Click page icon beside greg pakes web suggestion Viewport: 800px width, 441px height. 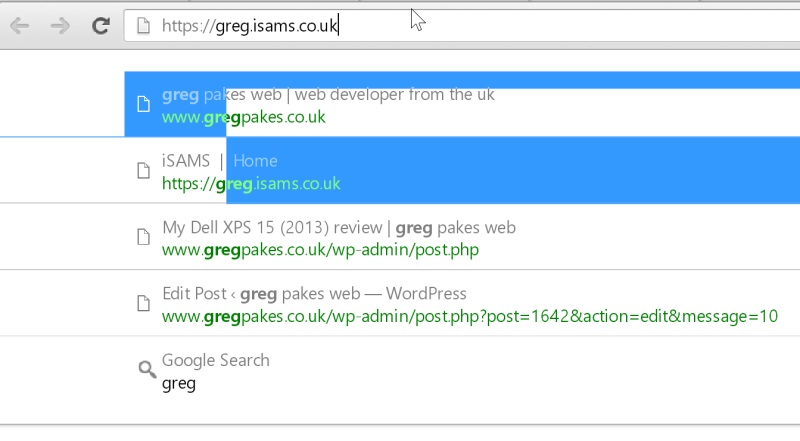point(143,104)
